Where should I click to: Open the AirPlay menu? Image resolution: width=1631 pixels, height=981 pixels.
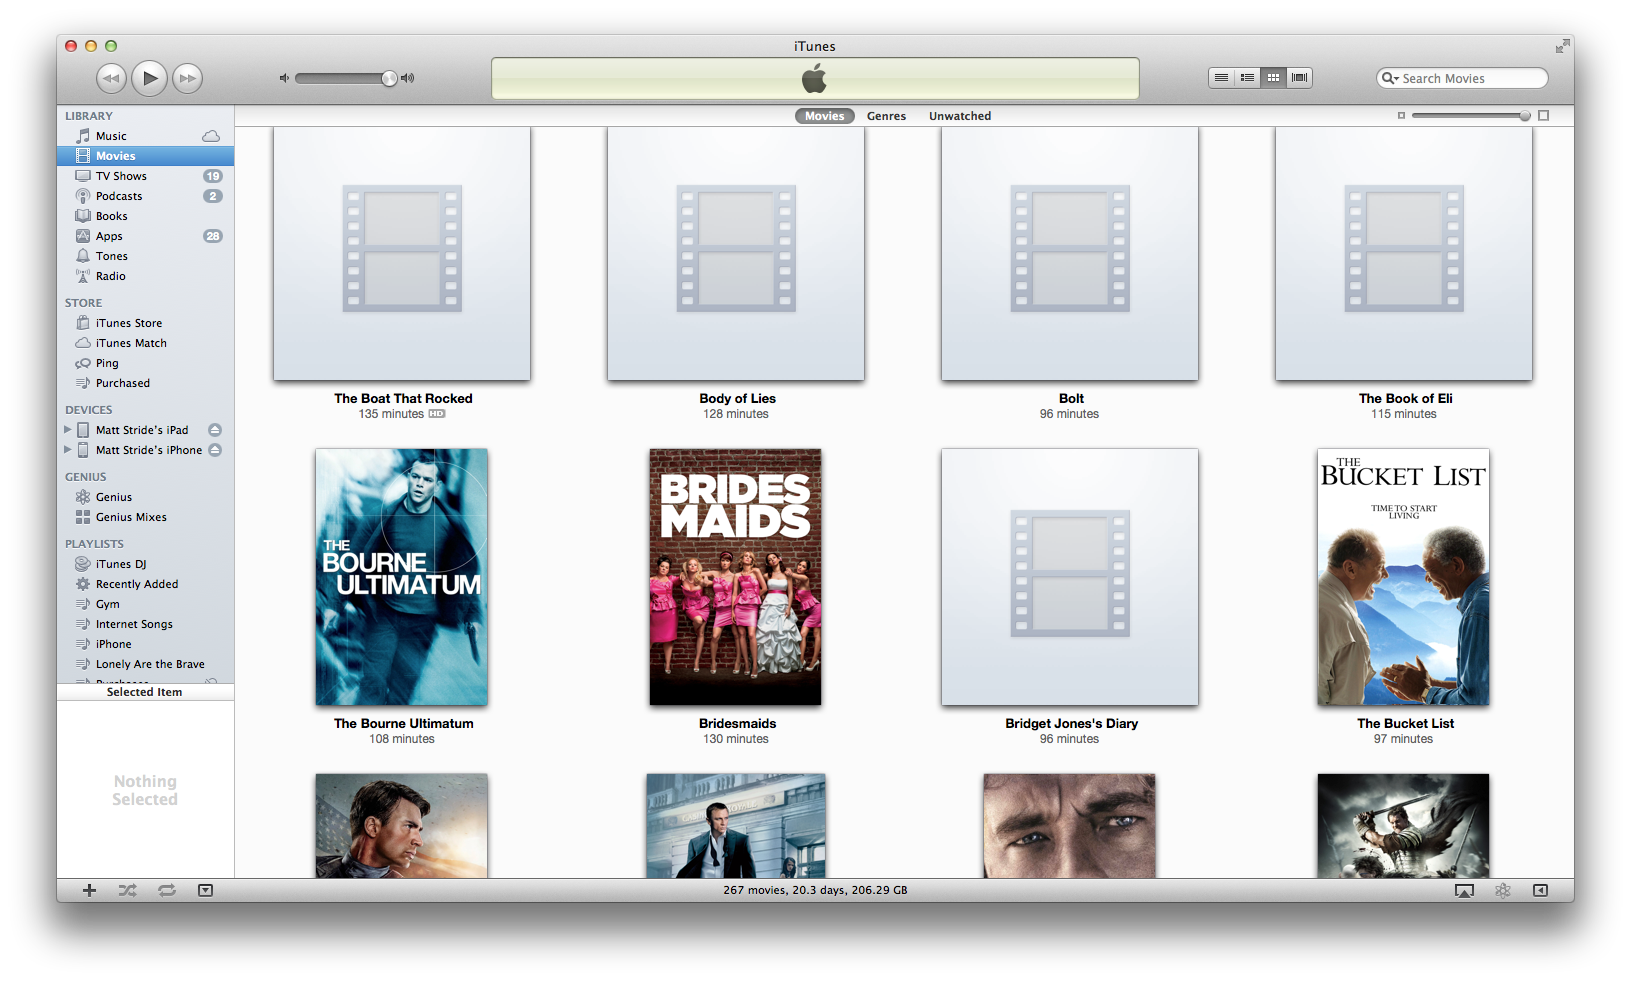pyautogui.click(x=1464, y=890)
